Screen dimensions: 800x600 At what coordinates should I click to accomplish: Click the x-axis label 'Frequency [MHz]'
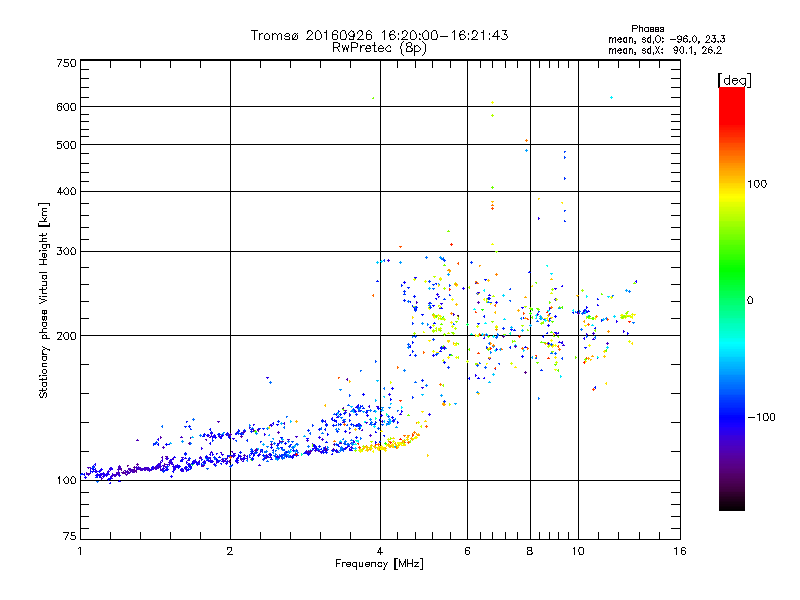379,564
